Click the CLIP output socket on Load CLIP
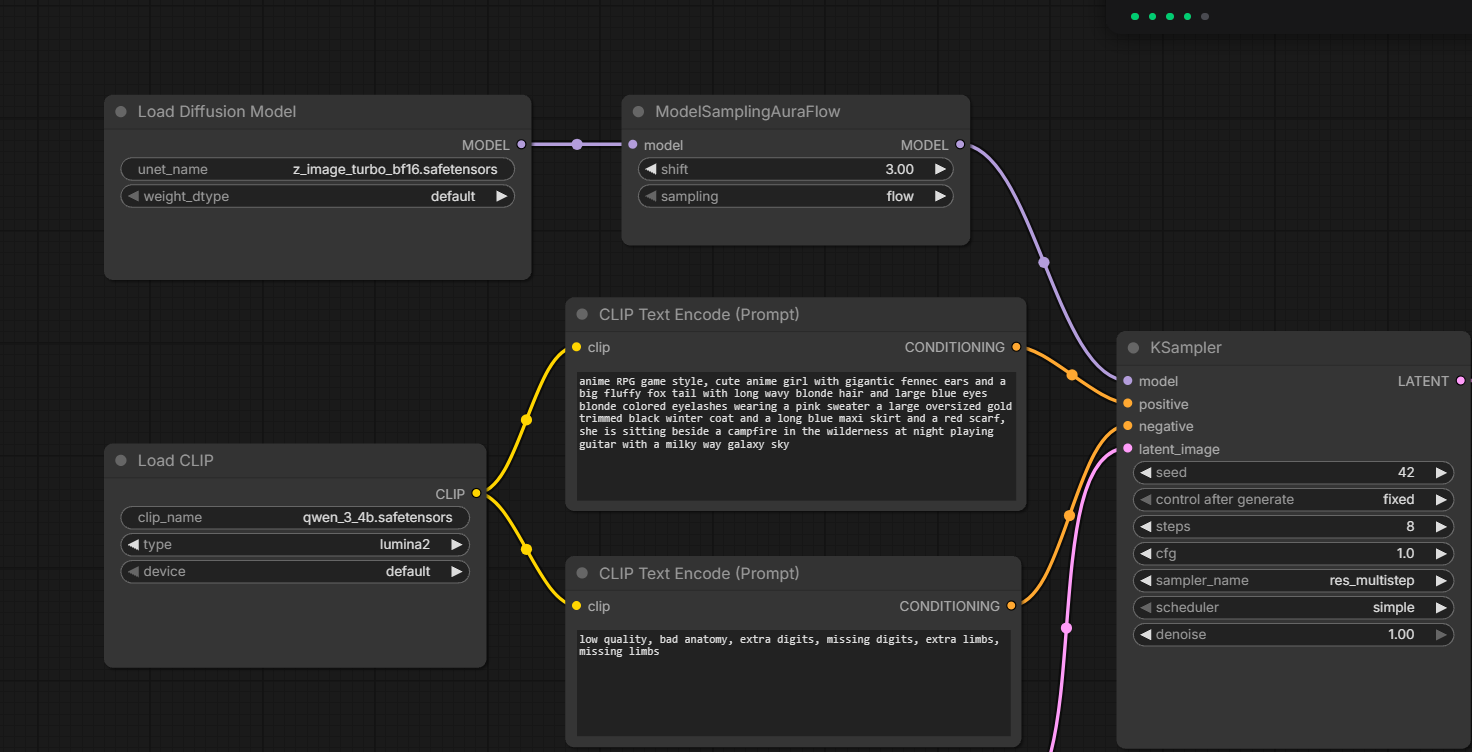The height and width of the screenshot is (752, 1472). tap(476, 493)
